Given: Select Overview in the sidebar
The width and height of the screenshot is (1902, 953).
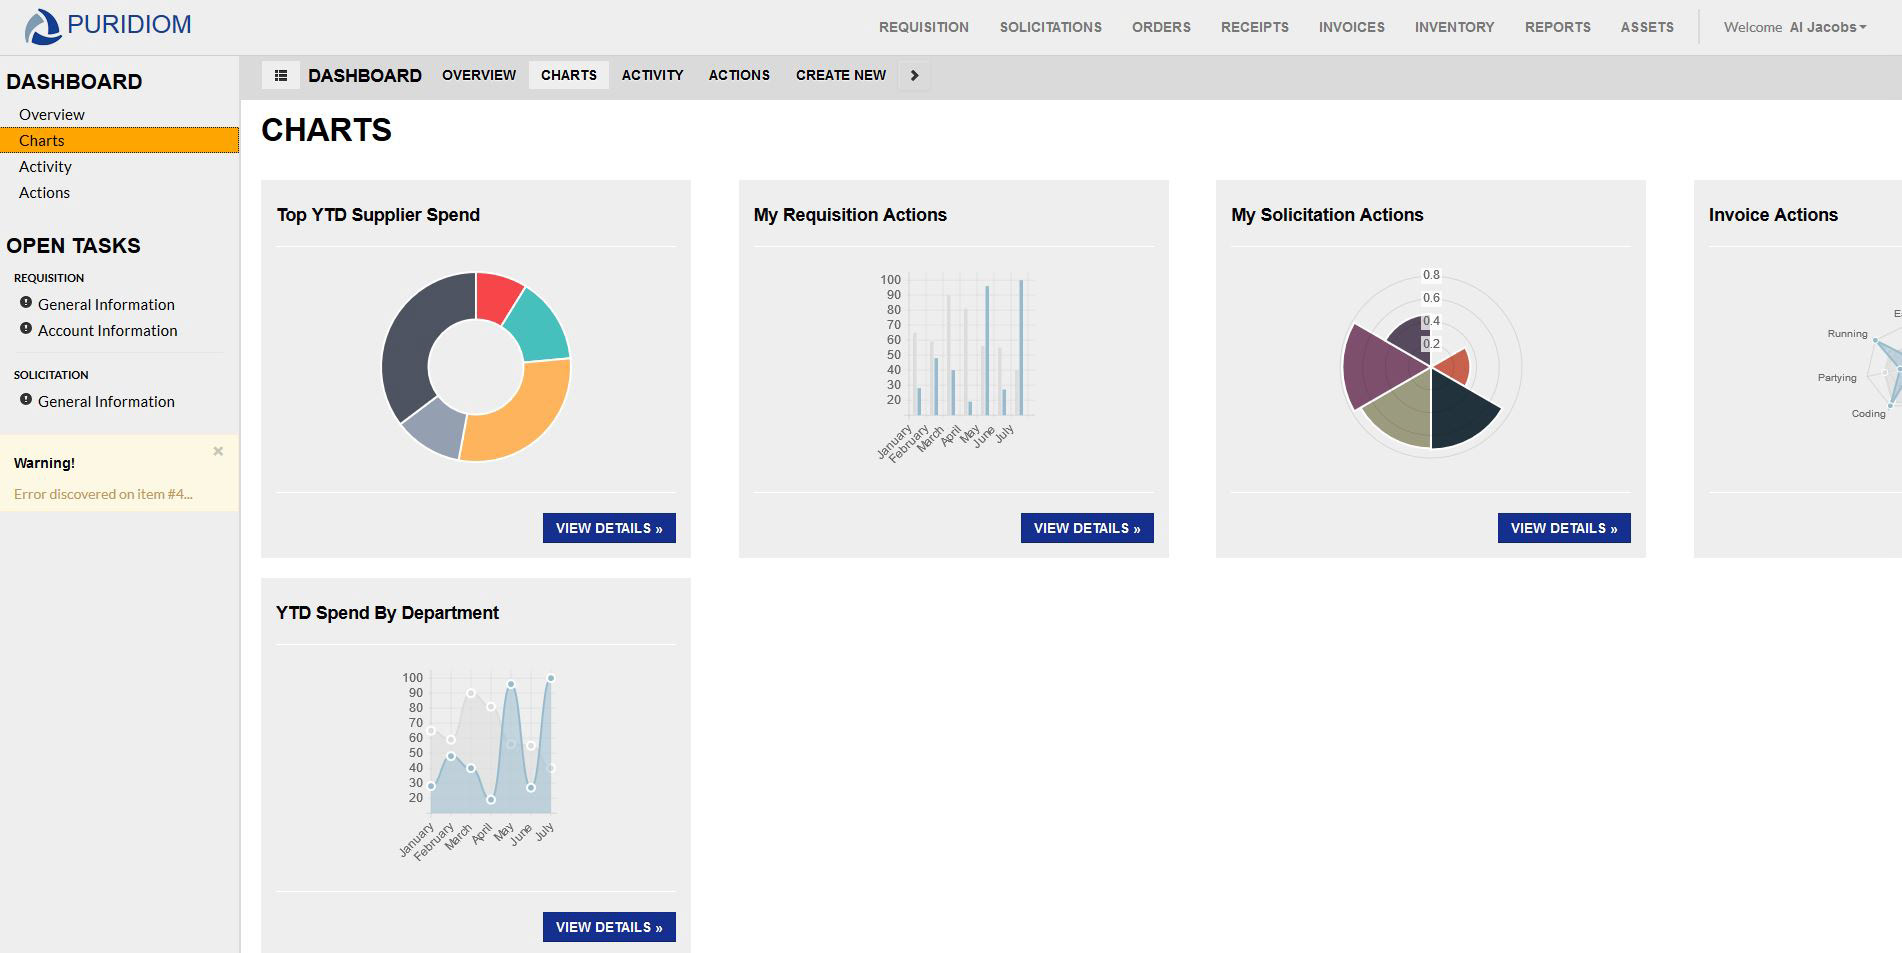Looking at the screenshot, I should click(x=52, y=114).
